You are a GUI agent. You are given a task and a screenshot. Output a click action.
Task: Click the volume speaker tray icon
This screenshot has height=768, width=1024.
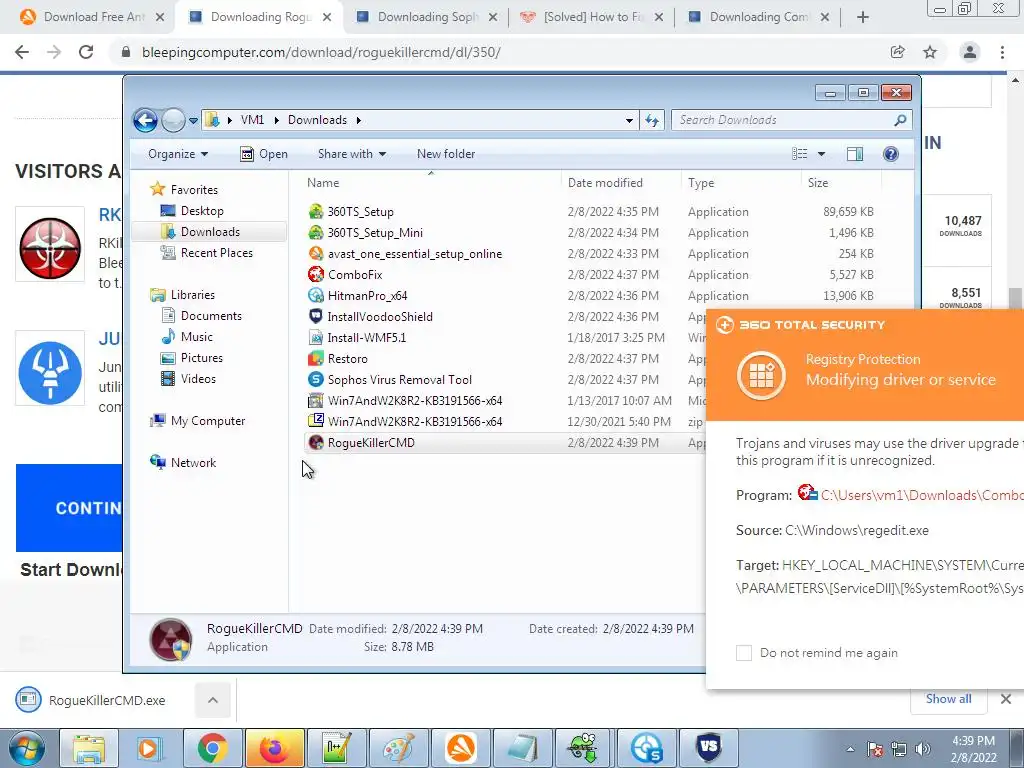[x=923, y=749]
